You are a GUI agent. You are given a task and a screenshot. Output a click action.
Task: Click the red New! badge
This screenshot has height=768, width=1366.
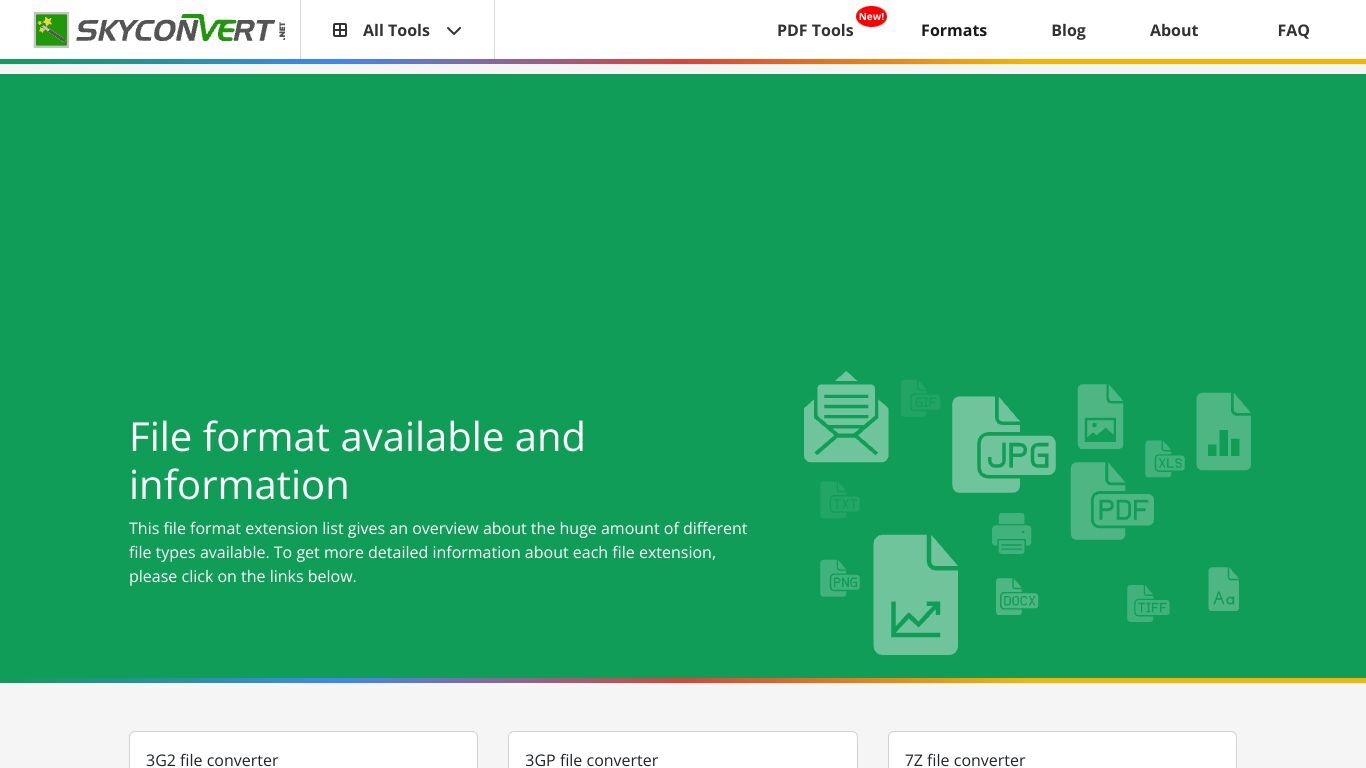coord(872,16)
